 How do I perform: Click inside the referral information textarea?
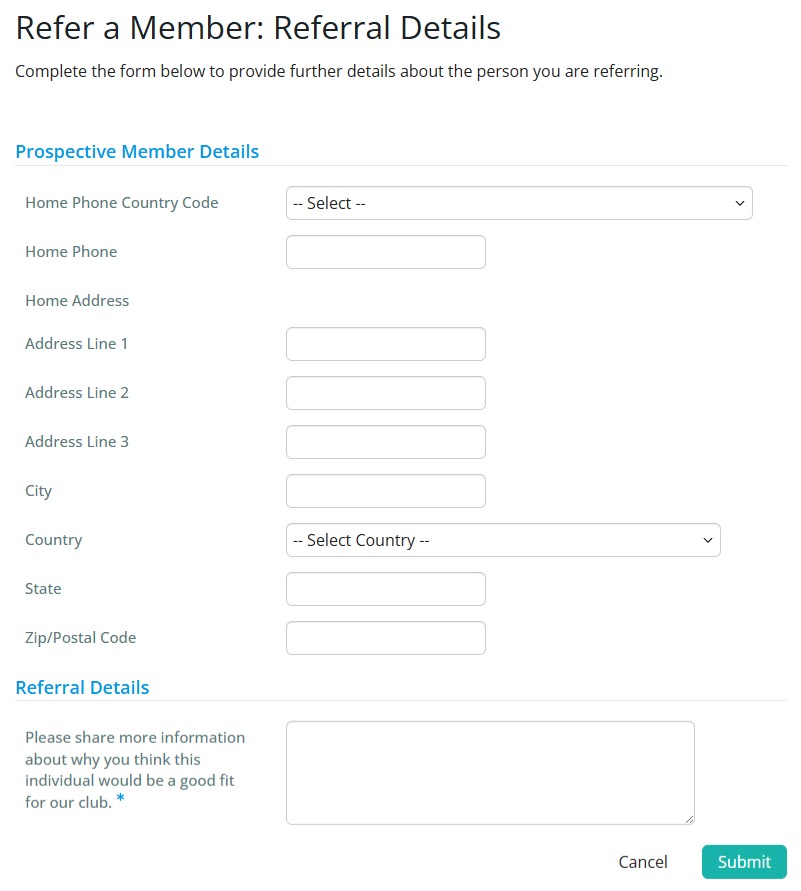point(489,770)
